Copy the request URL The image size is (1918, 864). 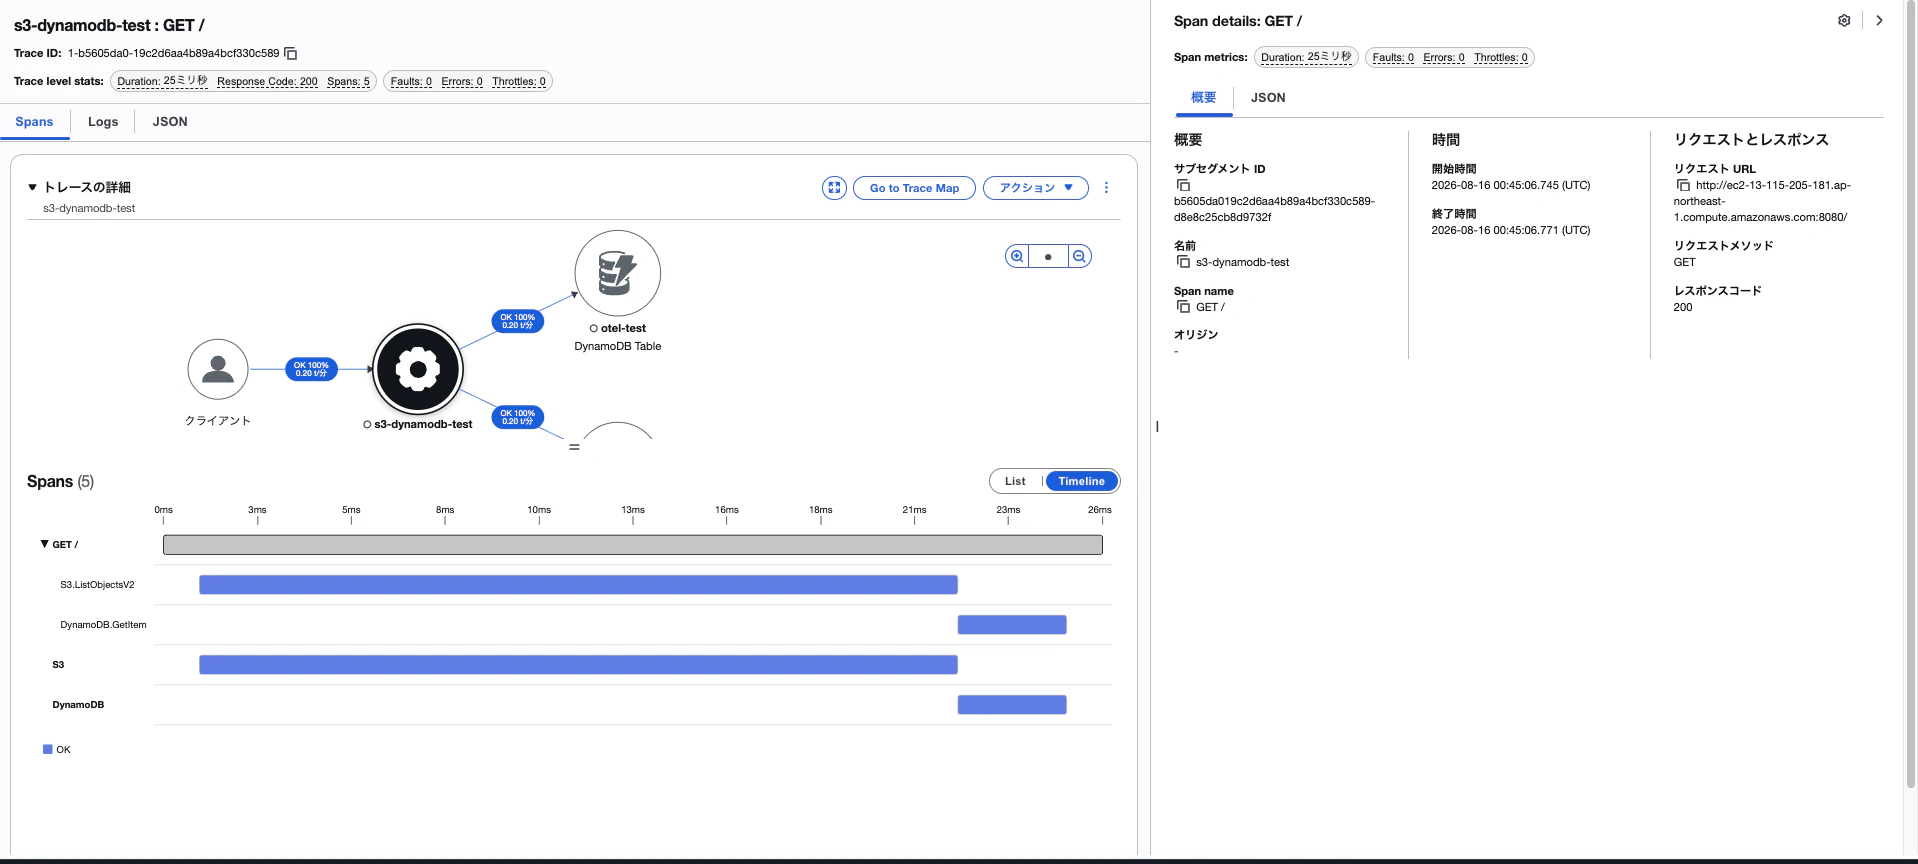pyautogui.click(x=1683, y=185)
